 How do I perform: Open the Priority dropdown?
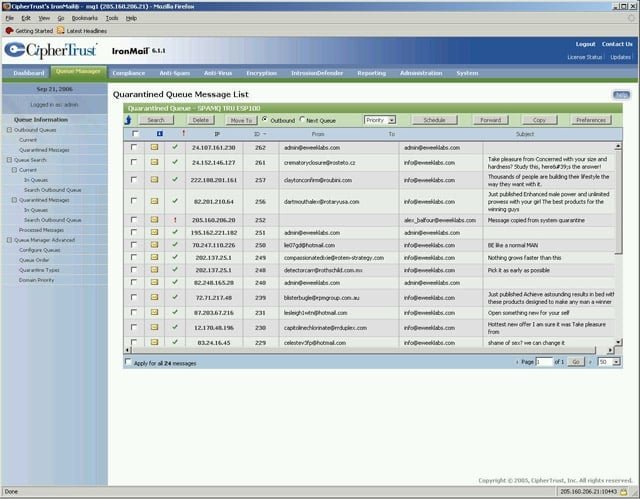(380, 120)
